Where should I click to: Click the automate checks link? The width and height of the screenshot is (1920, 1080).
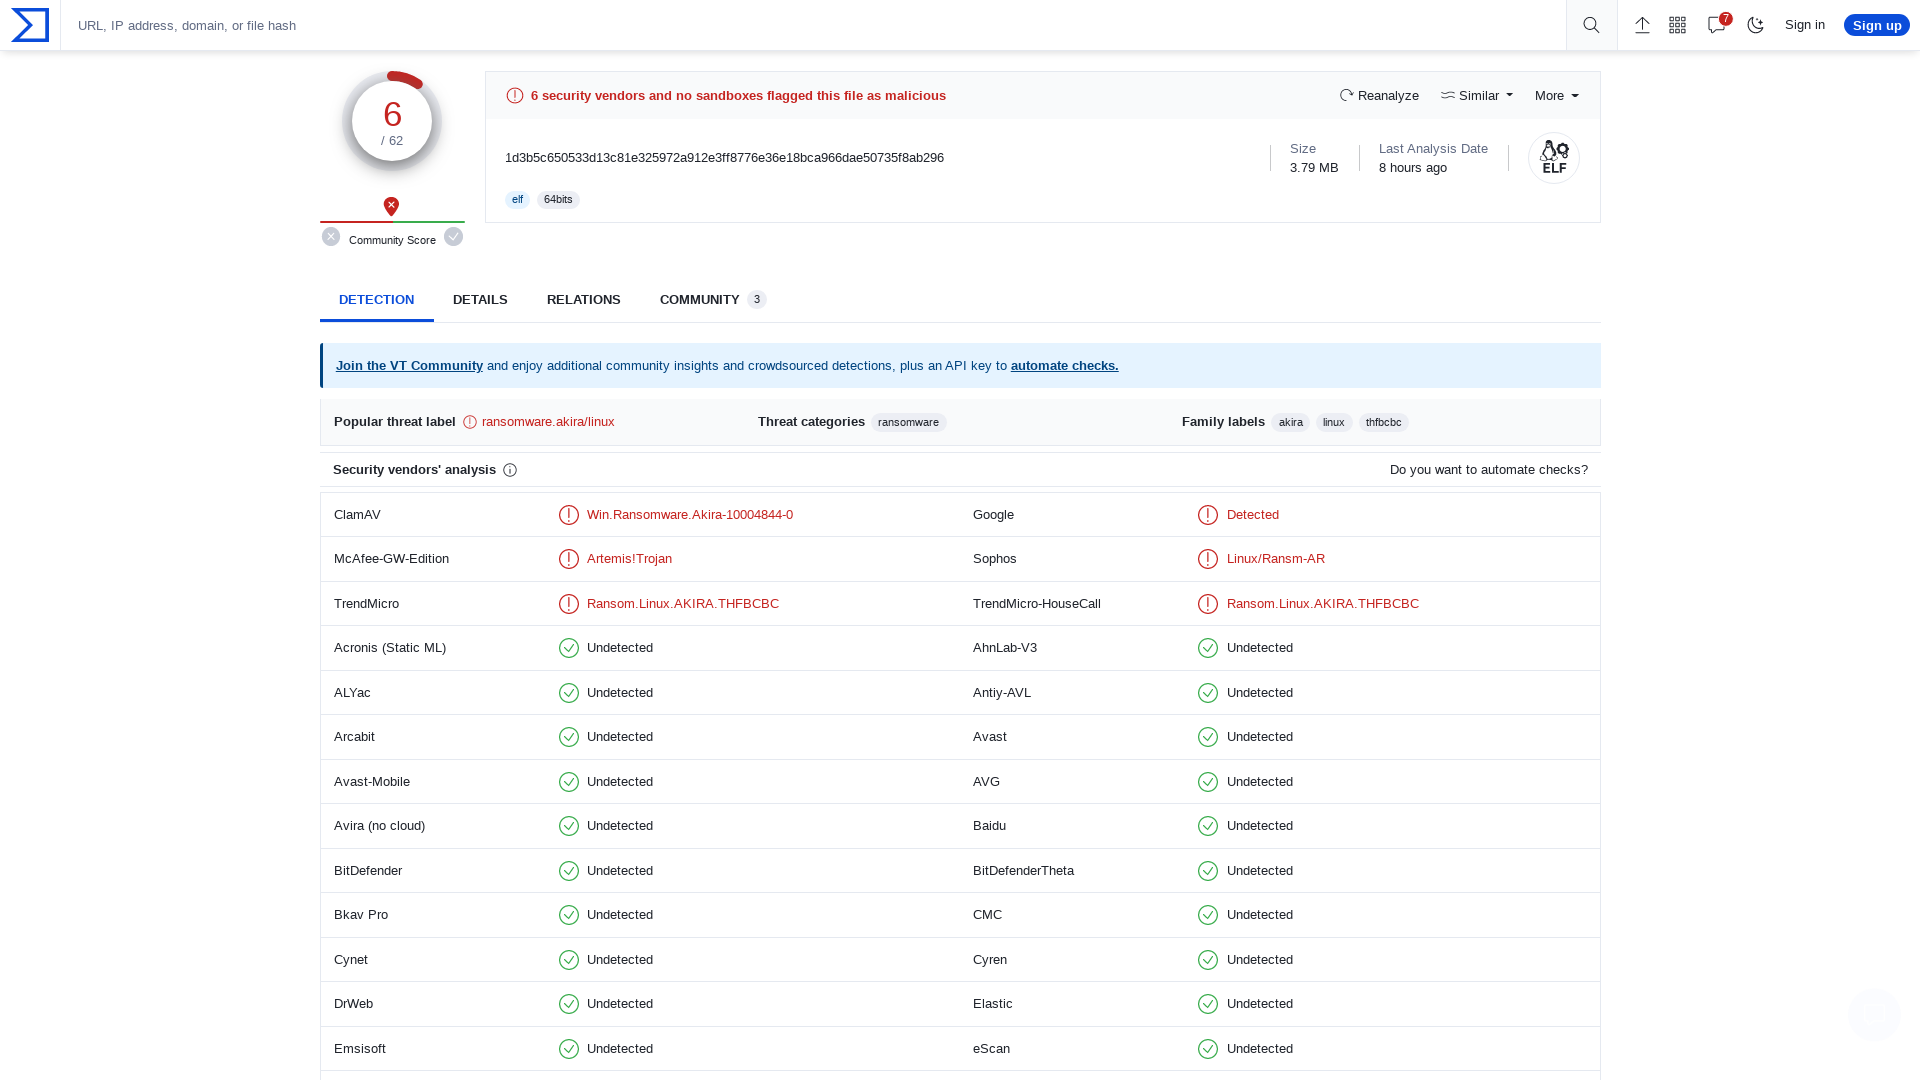pos(1065,366)
